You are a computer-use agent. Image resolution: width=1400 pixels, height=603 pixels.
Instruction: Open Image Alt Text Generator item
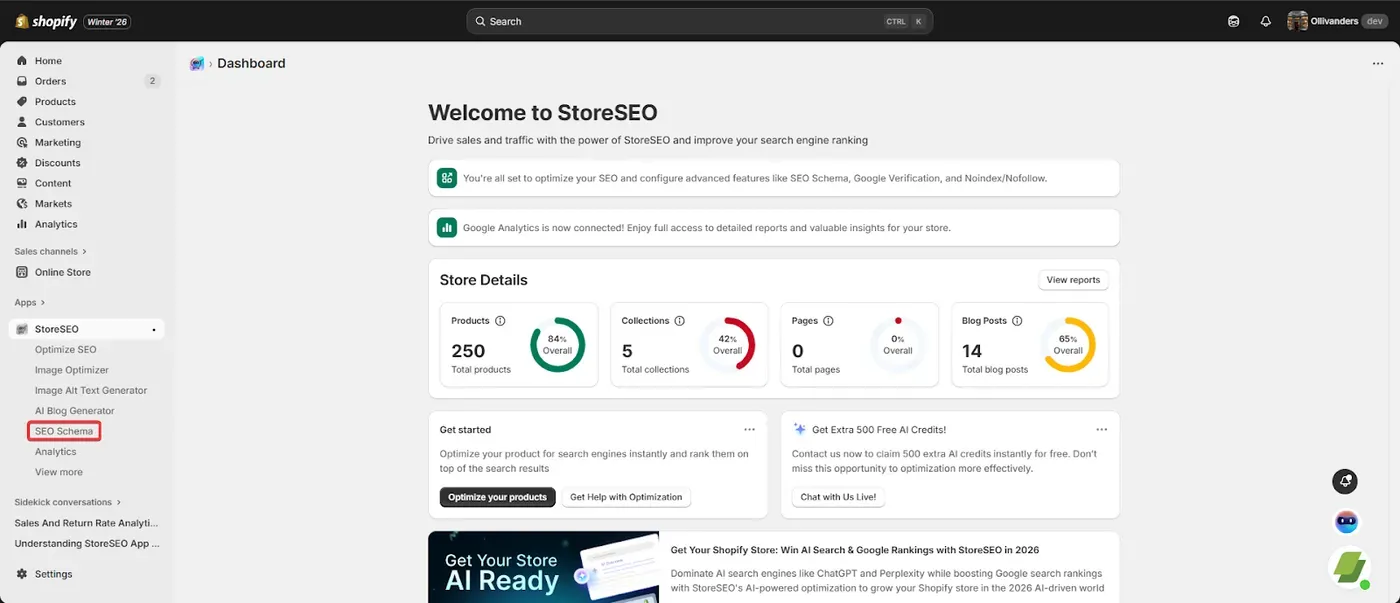(91, 390)
